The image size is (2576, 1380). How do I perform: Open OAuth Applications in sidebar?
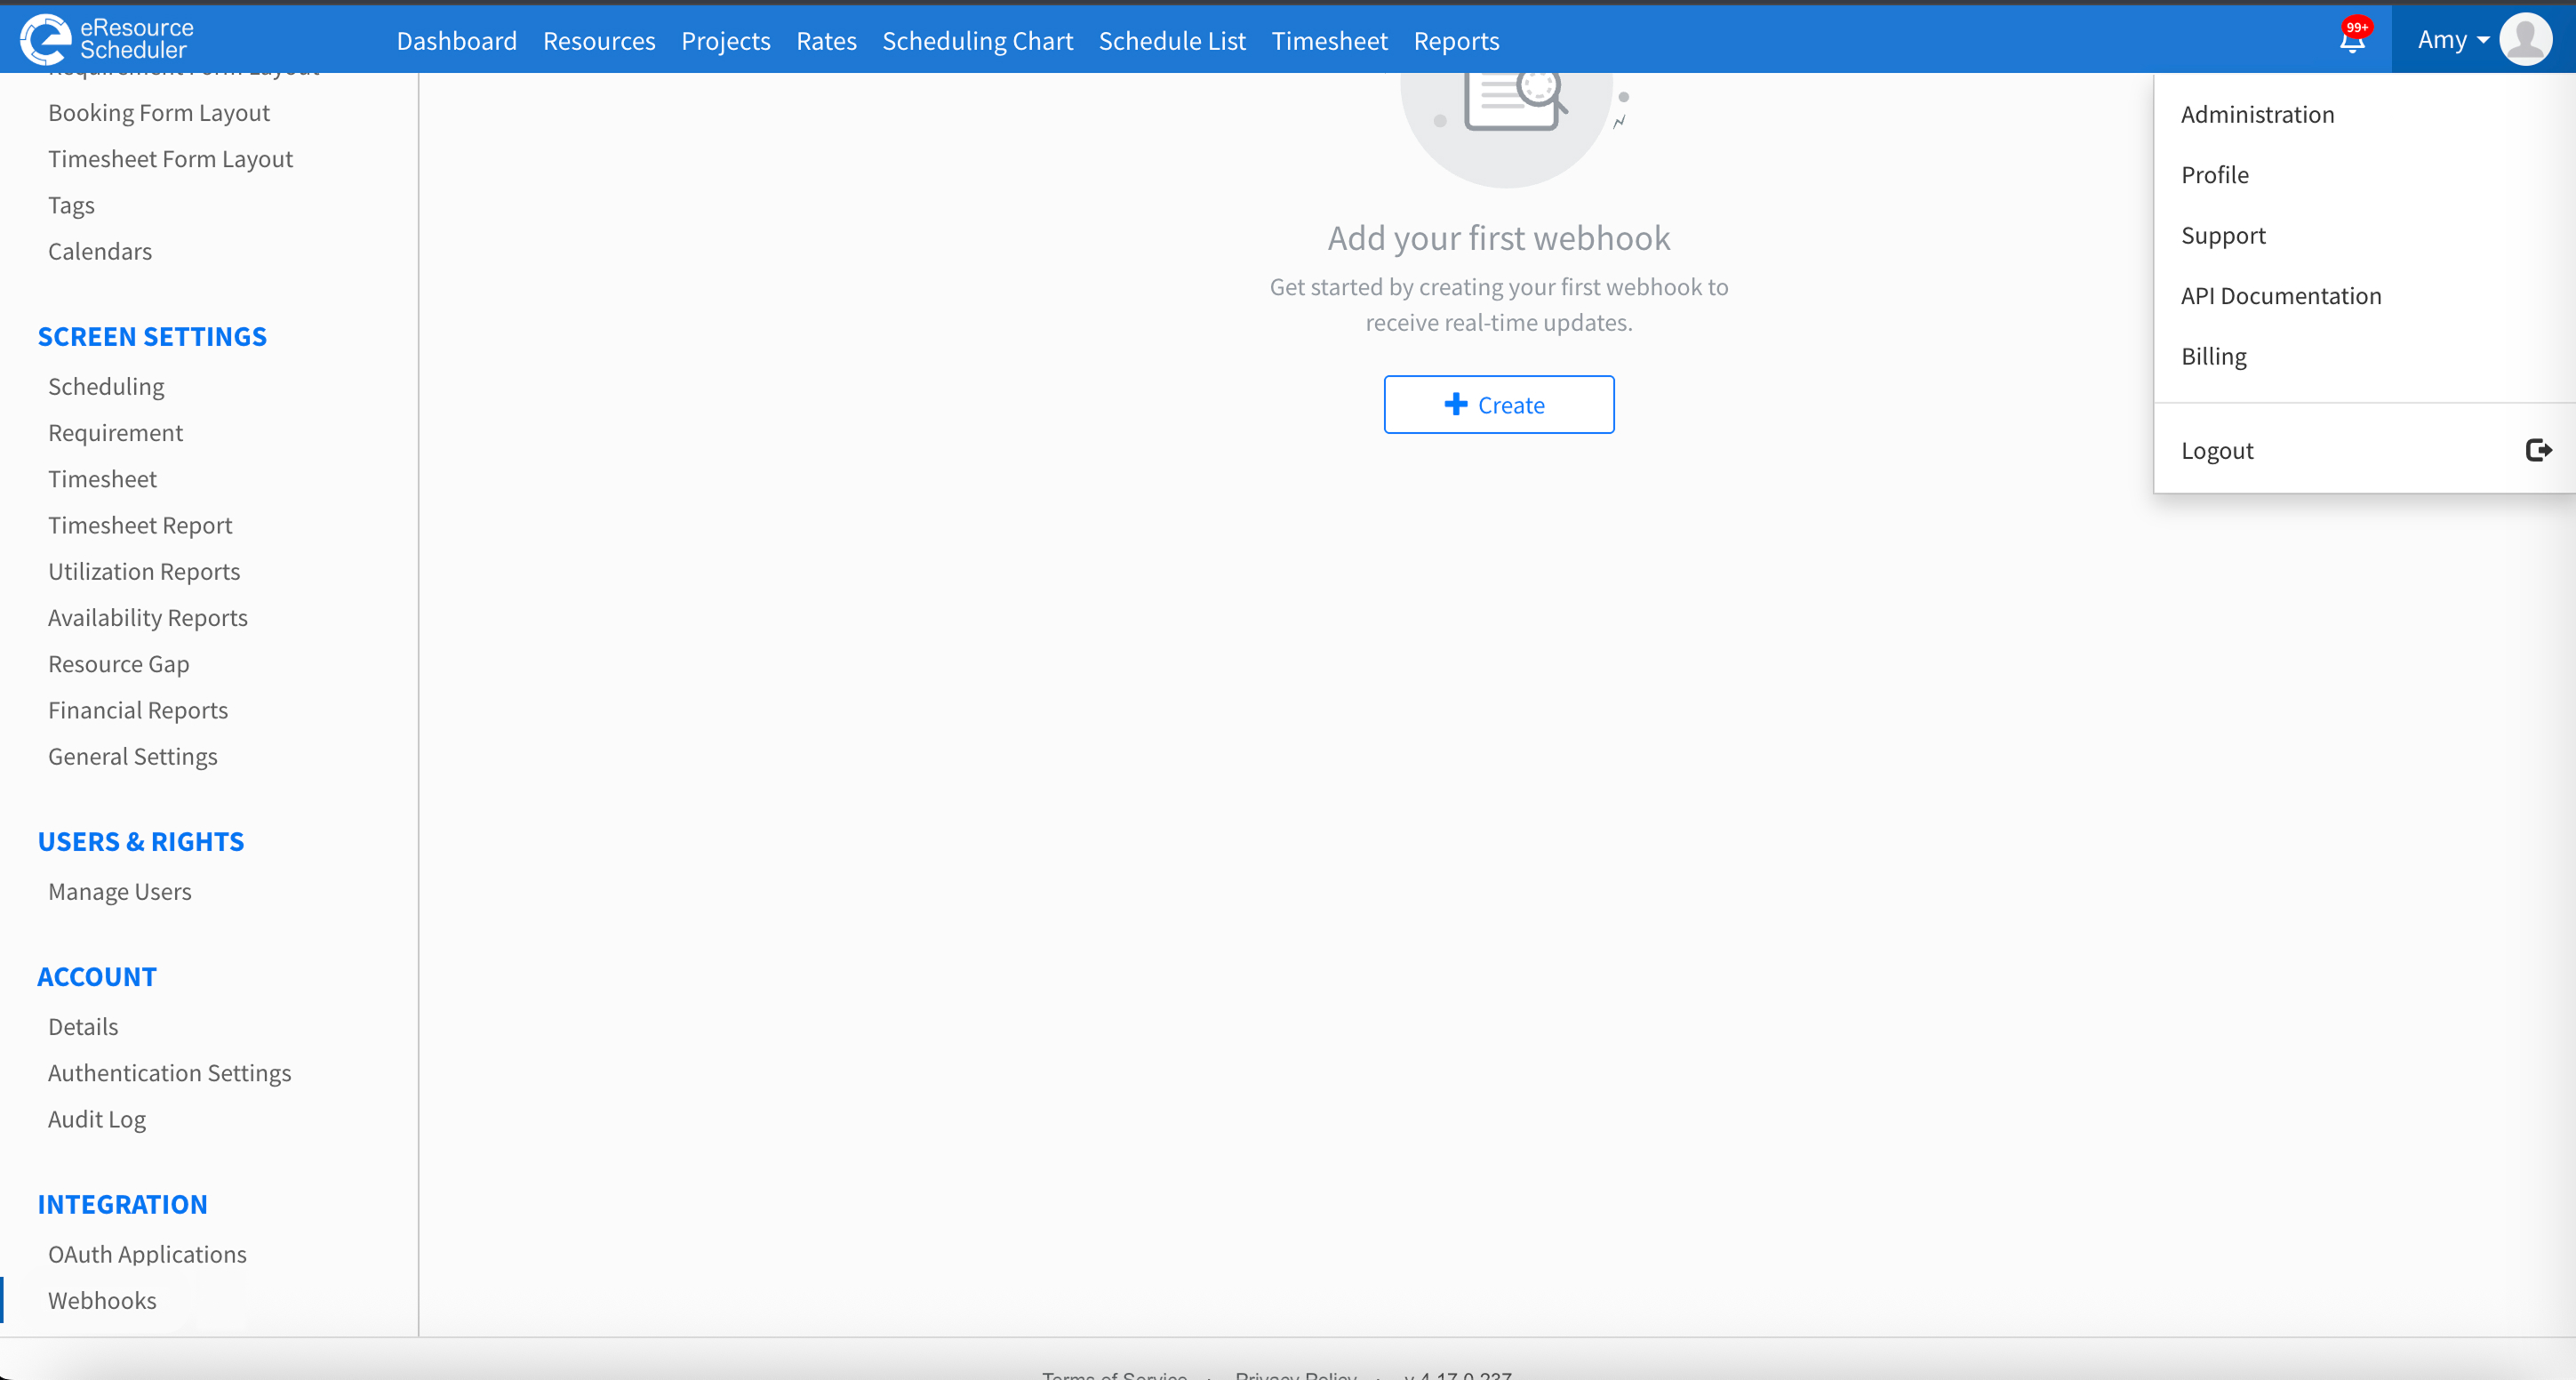point(147,1254)
